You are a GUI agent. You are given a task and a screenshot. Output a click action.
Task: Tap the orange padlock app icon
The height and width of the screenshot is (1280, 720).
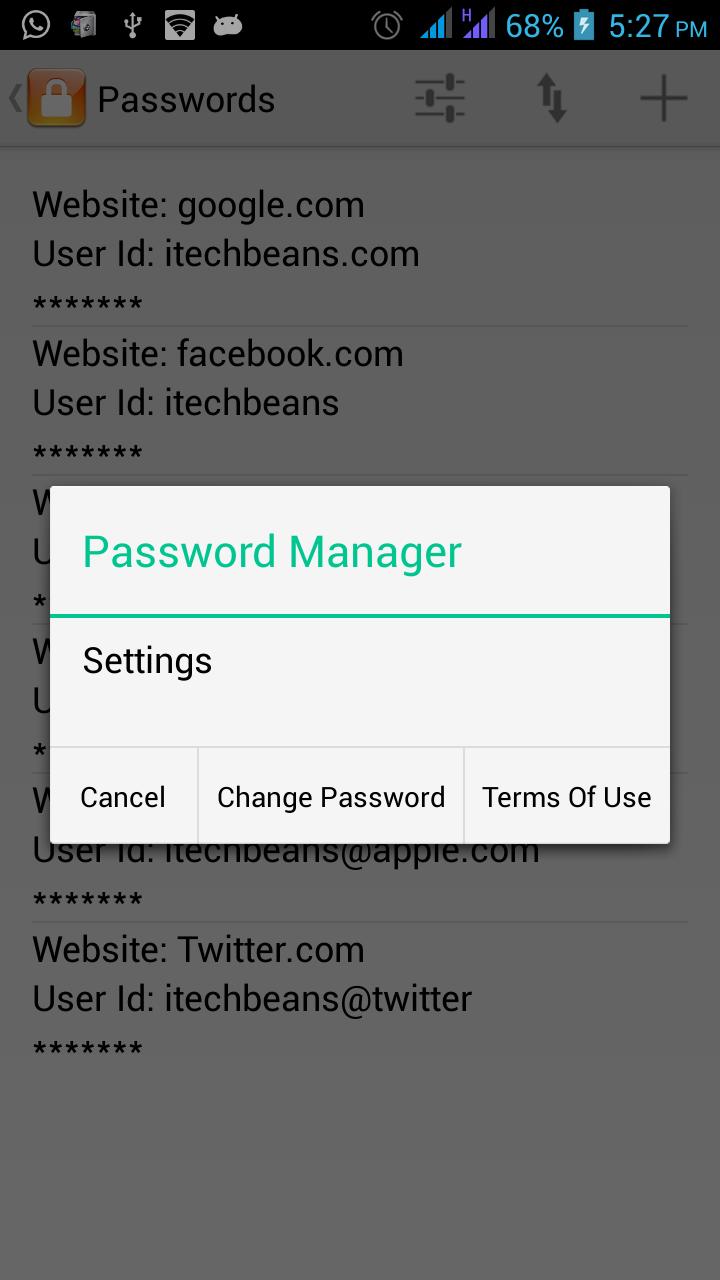(56, 98)
